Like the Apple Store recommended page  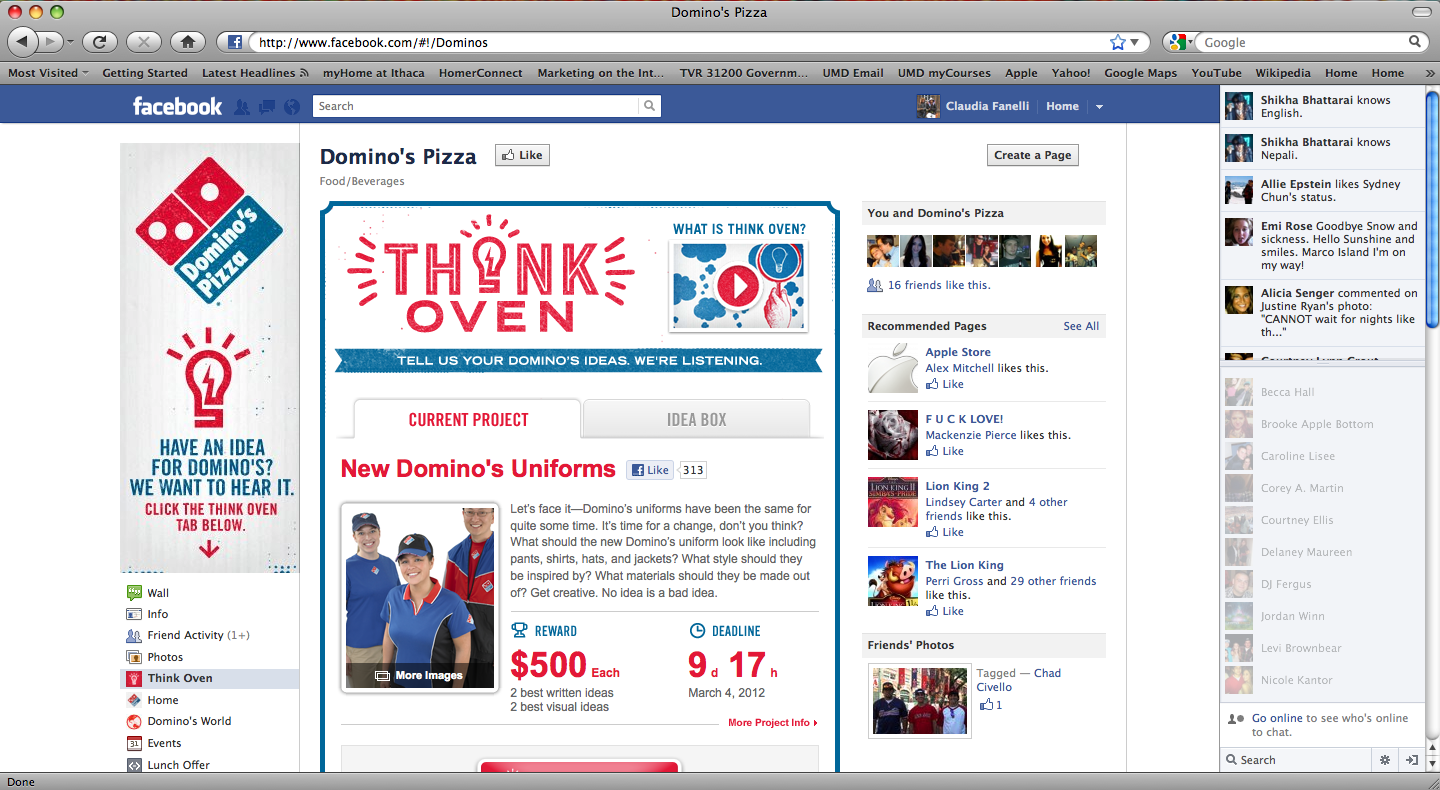click(x=944, y=384)
